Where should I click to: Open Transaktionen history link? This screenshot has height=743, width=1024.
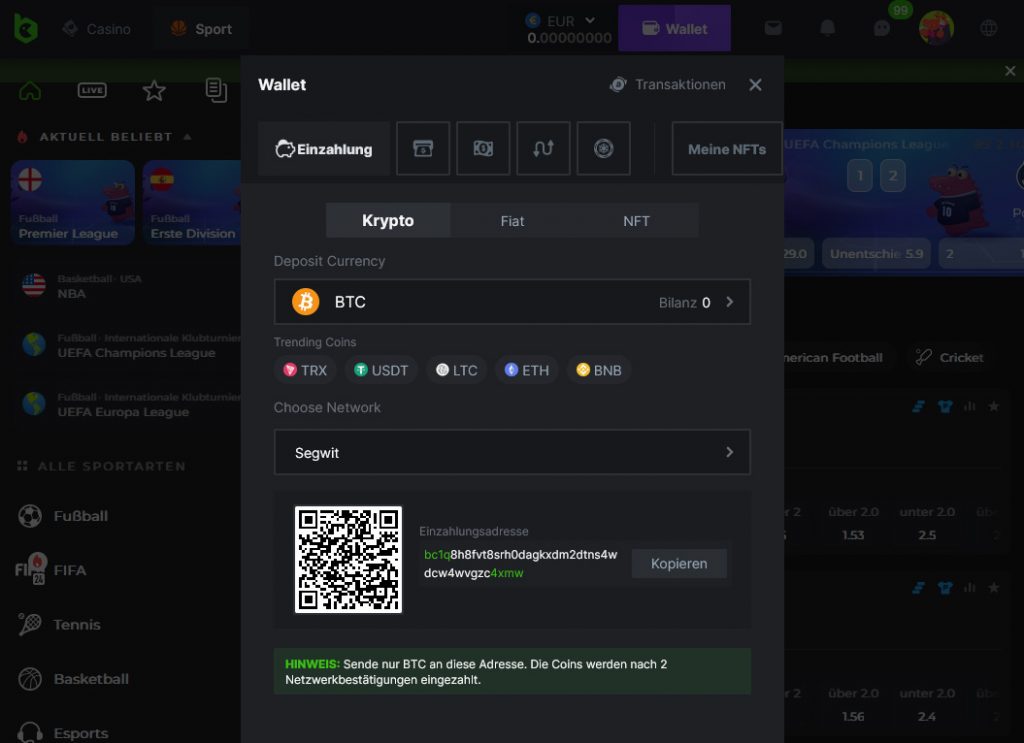coord(667,84)
